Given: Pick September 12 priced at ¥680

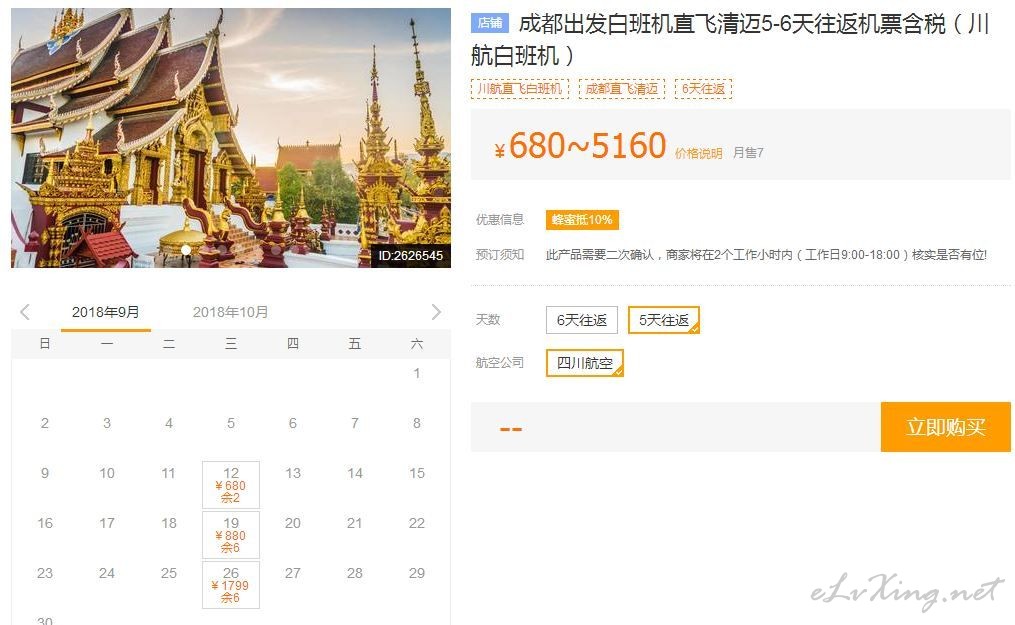Looking at the screenshot, I should (x=231, y=485).
